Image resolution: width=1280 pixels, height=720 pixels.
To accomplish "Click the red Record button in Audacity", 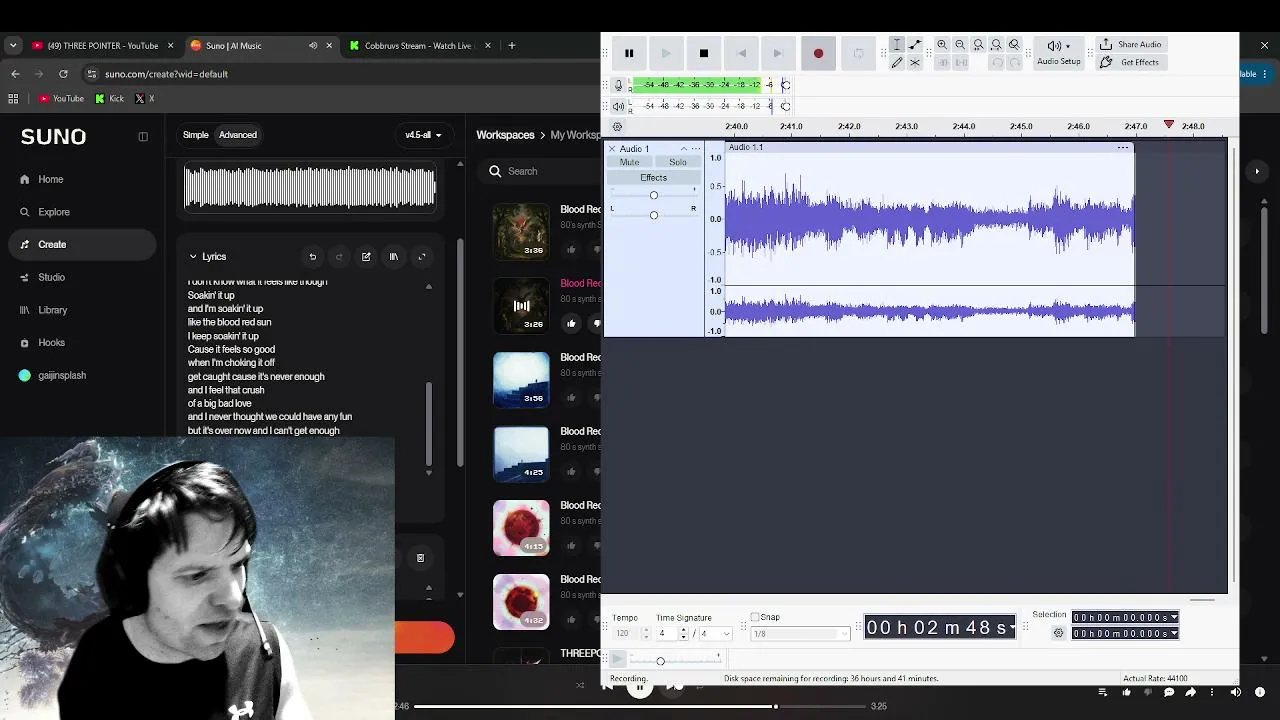I will (818, 53).
